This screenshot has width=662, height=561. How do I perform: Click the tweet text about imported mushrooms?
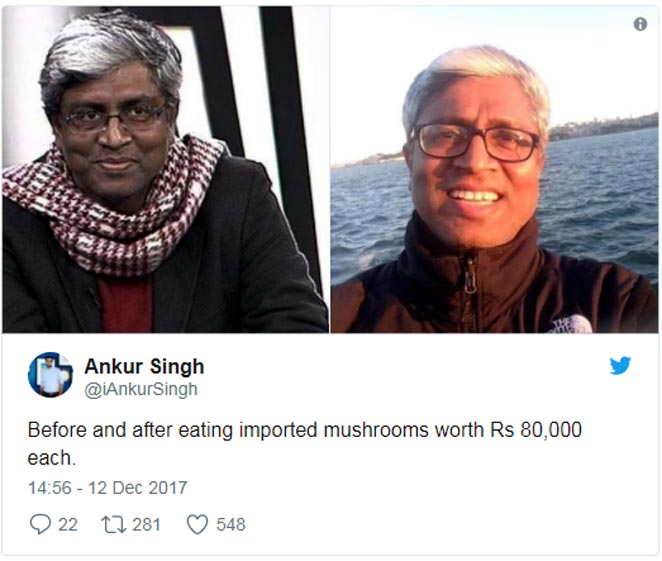coord(304,443)
